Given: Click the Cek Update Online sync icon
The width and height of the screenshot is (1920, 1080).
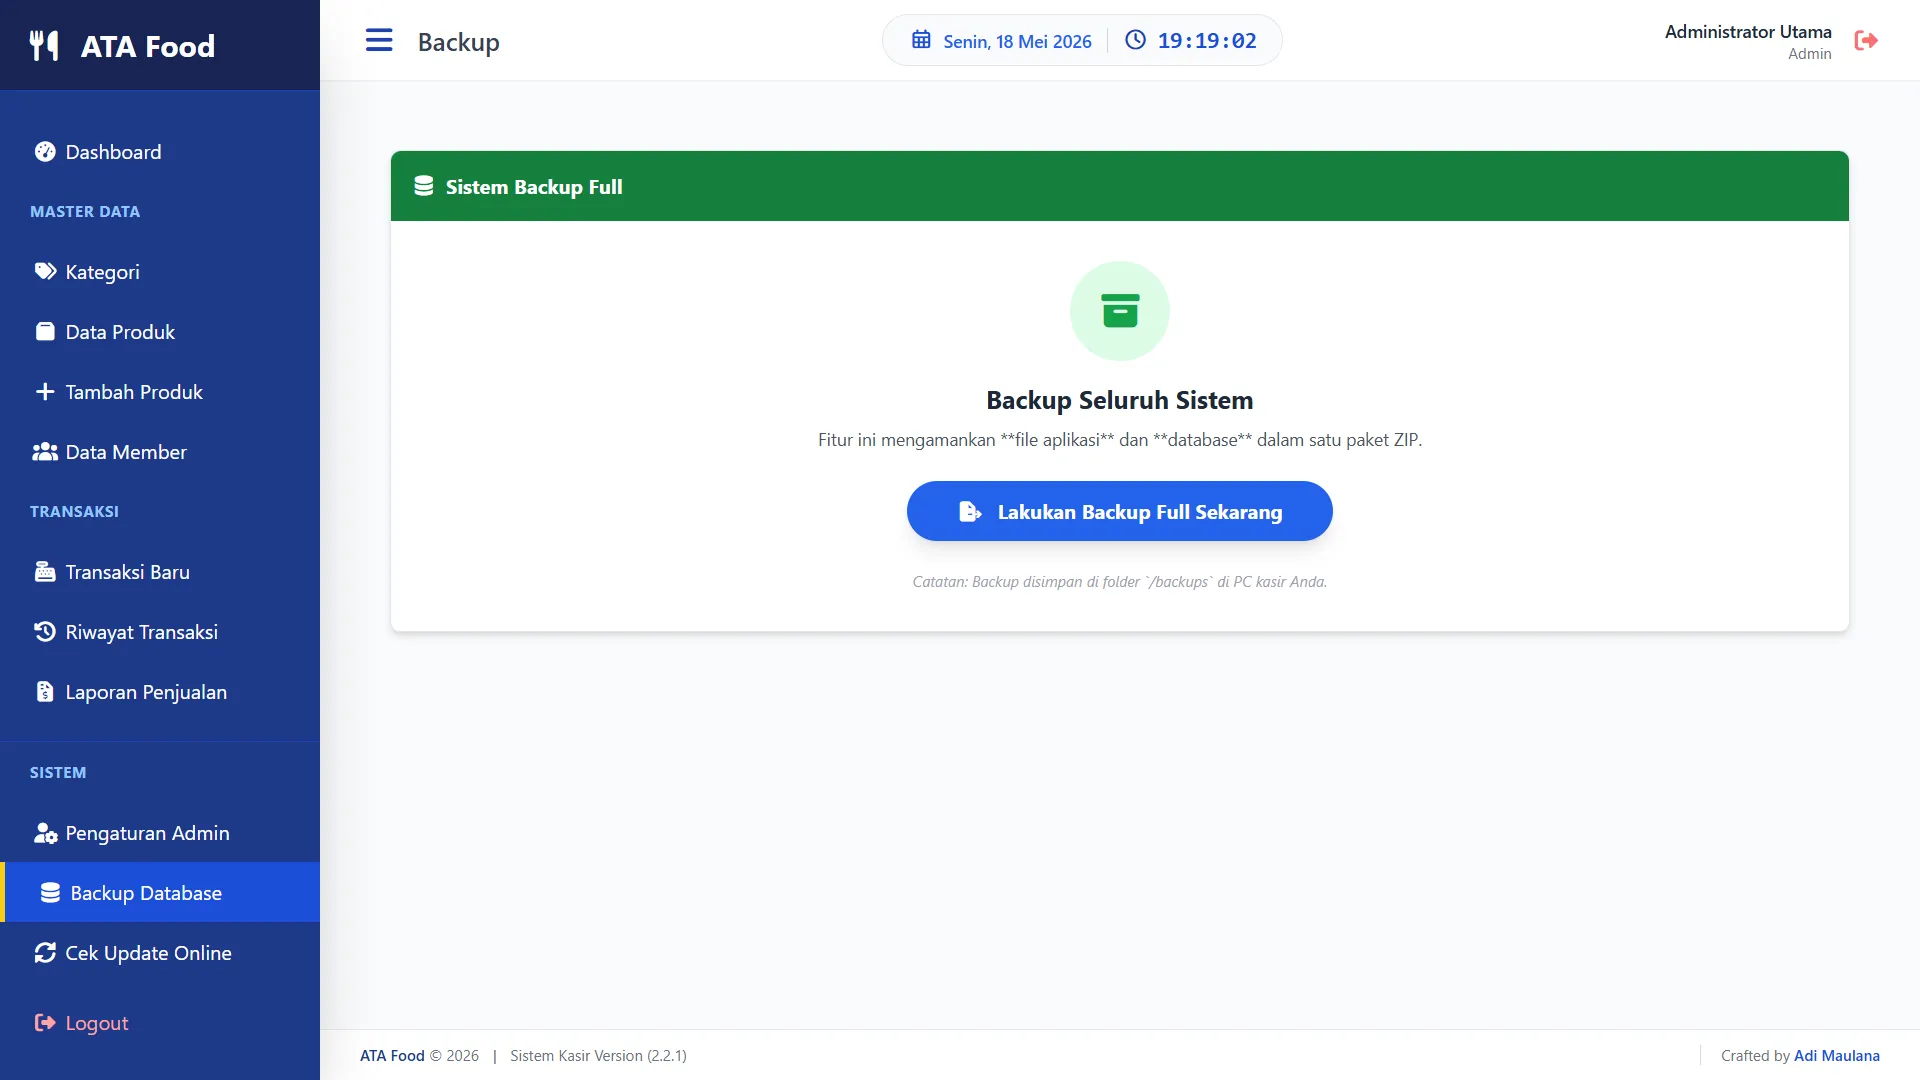Looking at the screenshot, I should tap(45, 953).
